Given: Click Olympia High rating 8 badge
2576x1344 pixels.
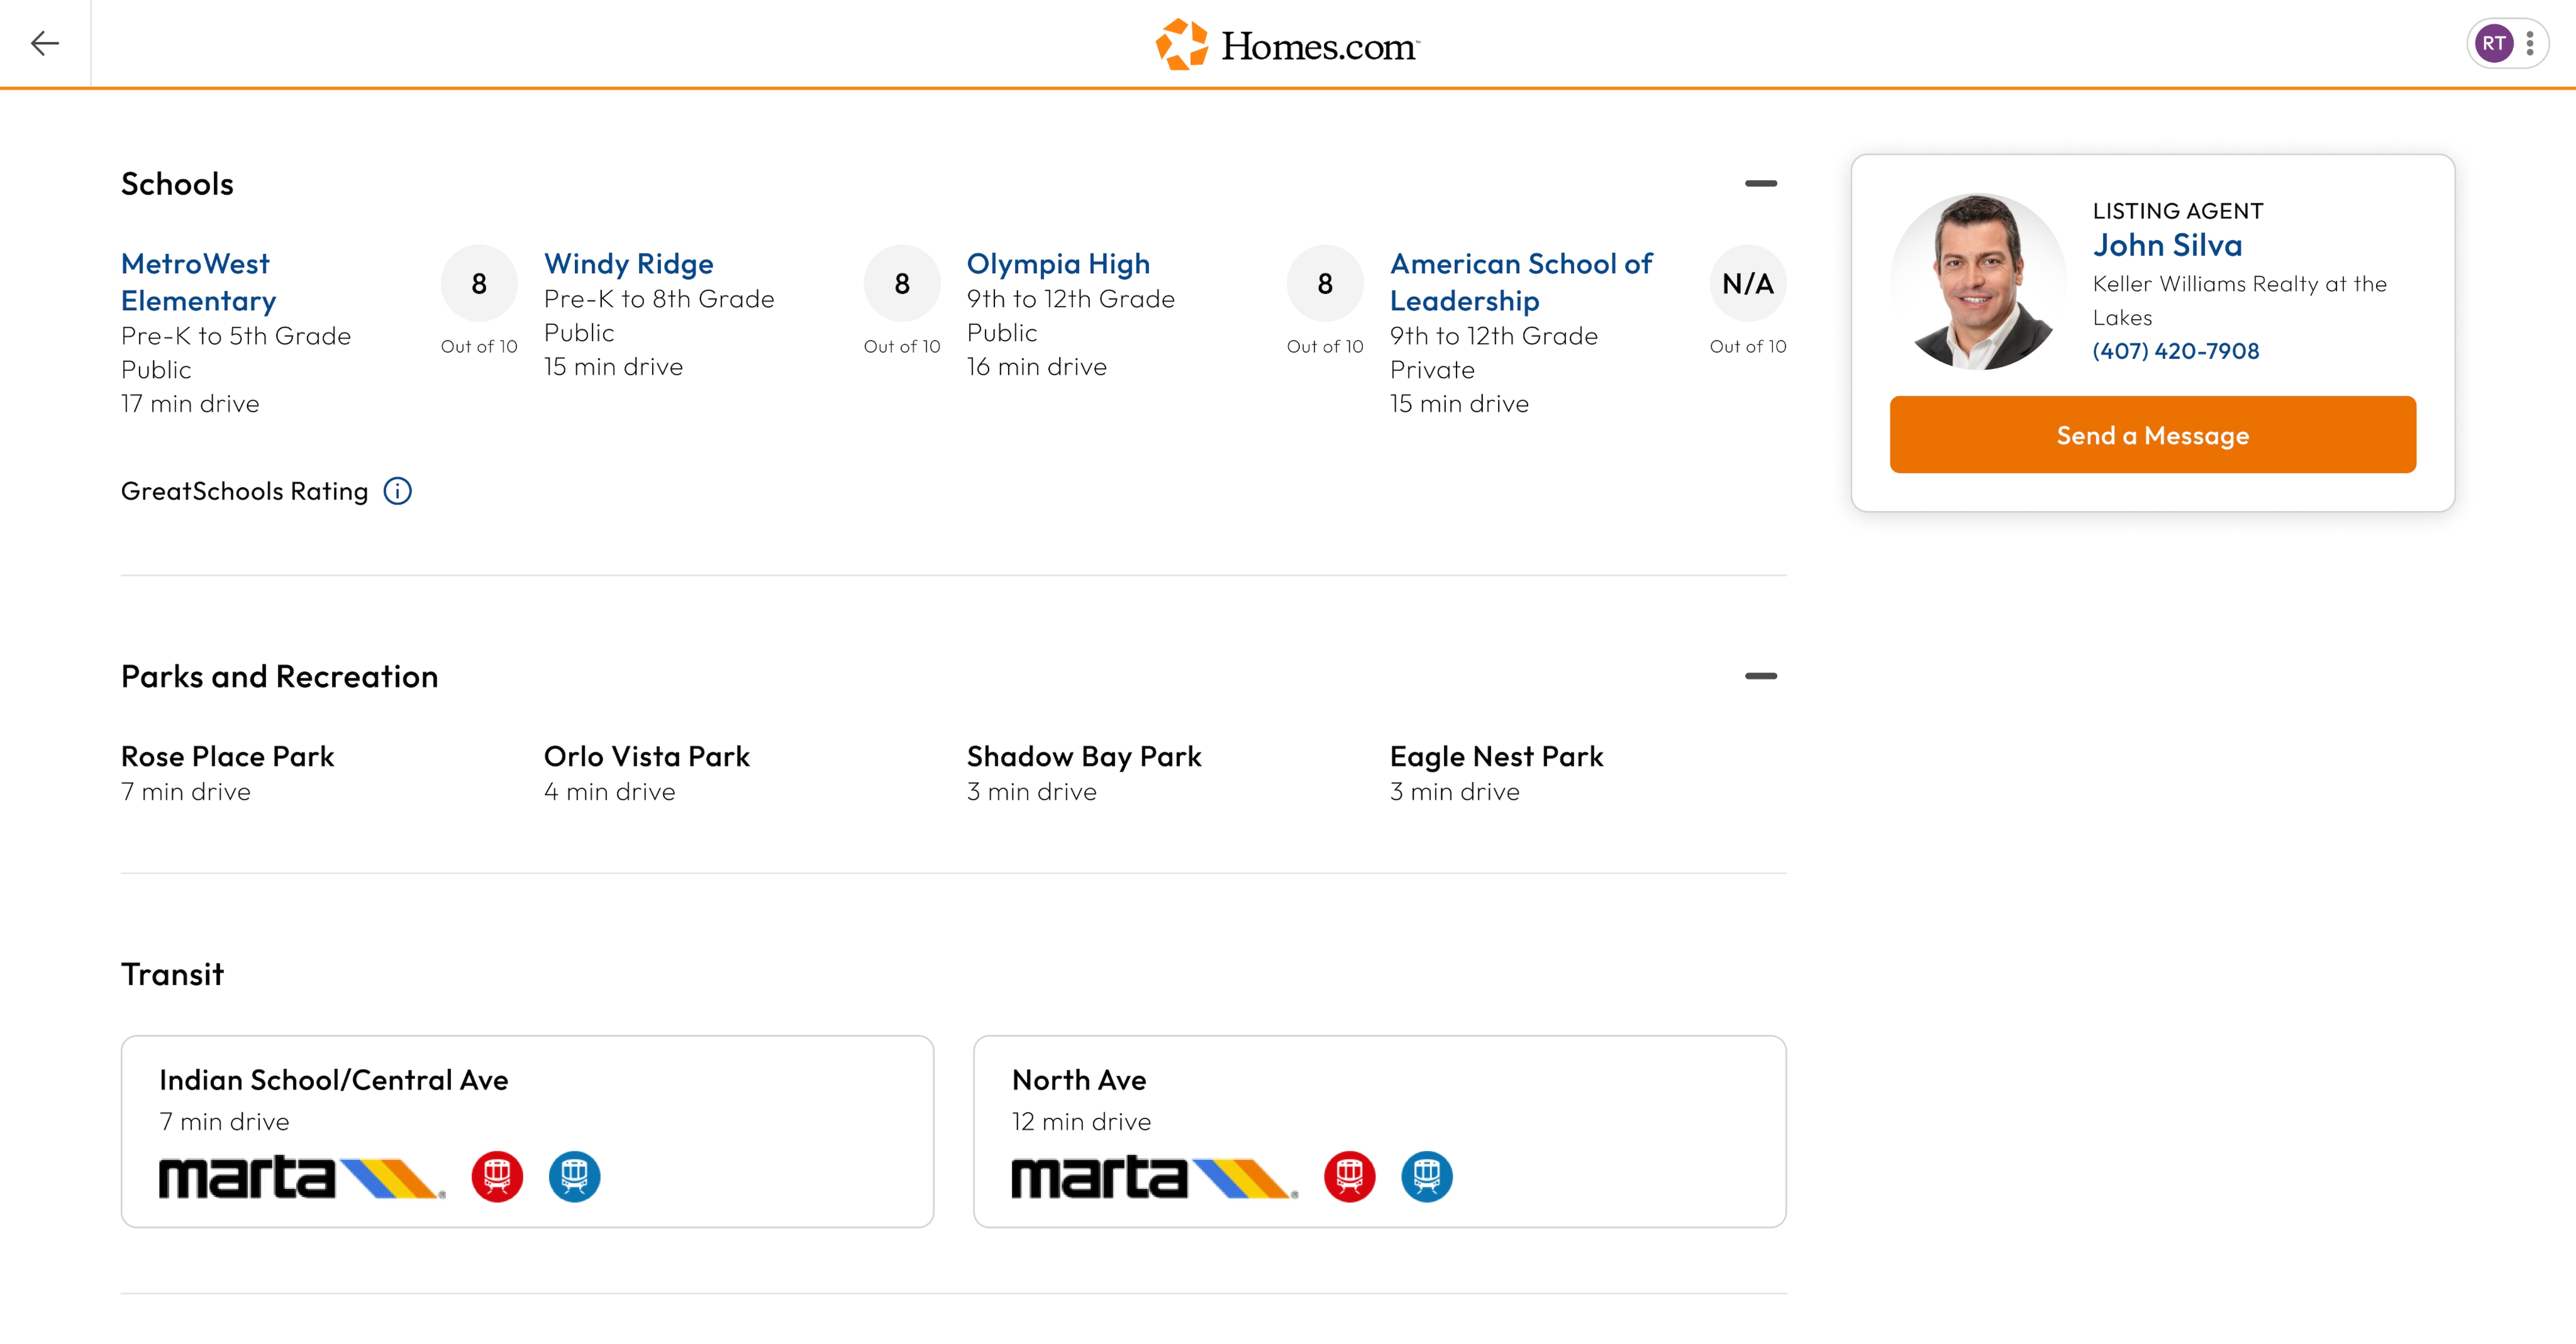Looking at the screenshot, I should click(1325, 284).
